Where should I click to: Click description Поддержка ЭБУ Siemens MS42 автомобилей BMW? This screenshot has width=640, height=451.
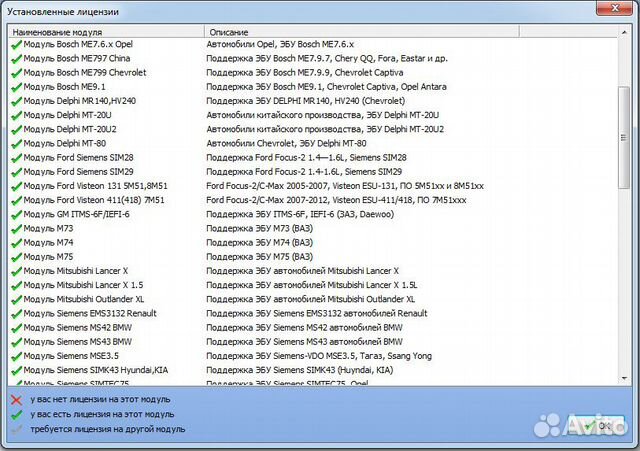[304, 328]
